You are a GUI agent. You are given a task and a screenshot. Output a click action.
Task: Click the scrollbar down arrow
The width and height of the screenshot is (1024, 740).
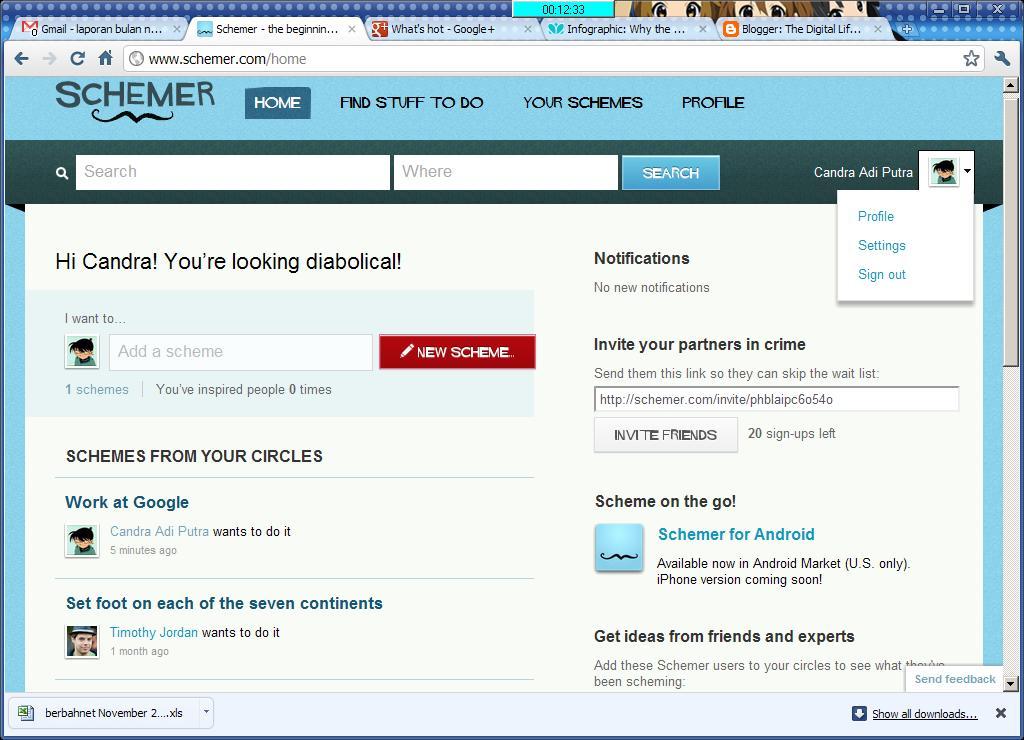(1010, 684)
